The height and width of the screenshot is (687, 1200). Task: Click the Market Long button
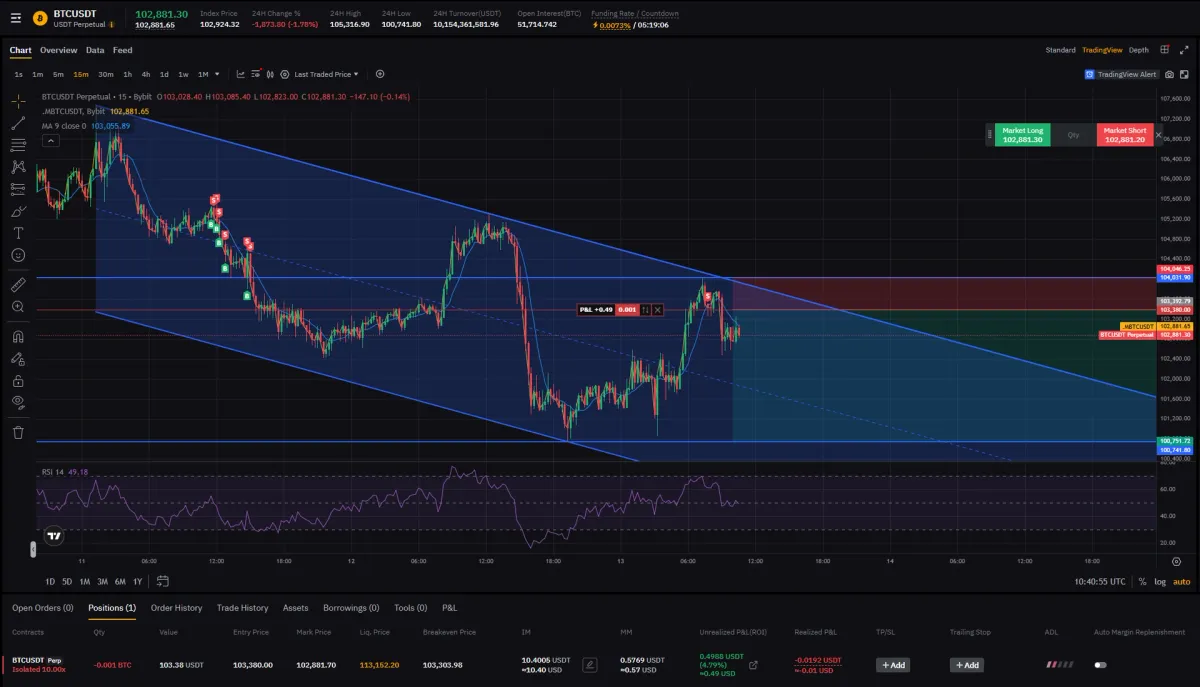pos(1022,135)
